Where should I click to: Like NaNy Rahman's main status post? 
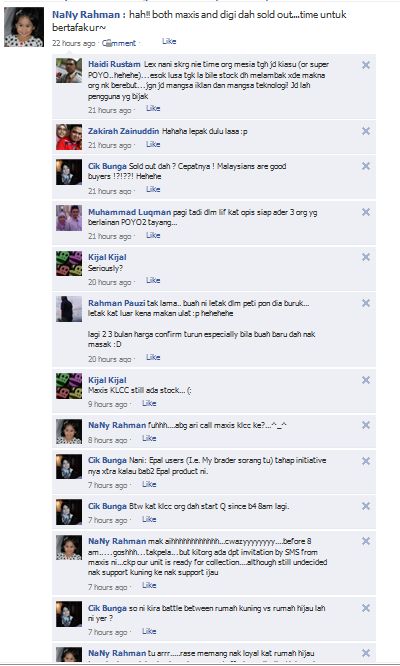coord(169,41)
